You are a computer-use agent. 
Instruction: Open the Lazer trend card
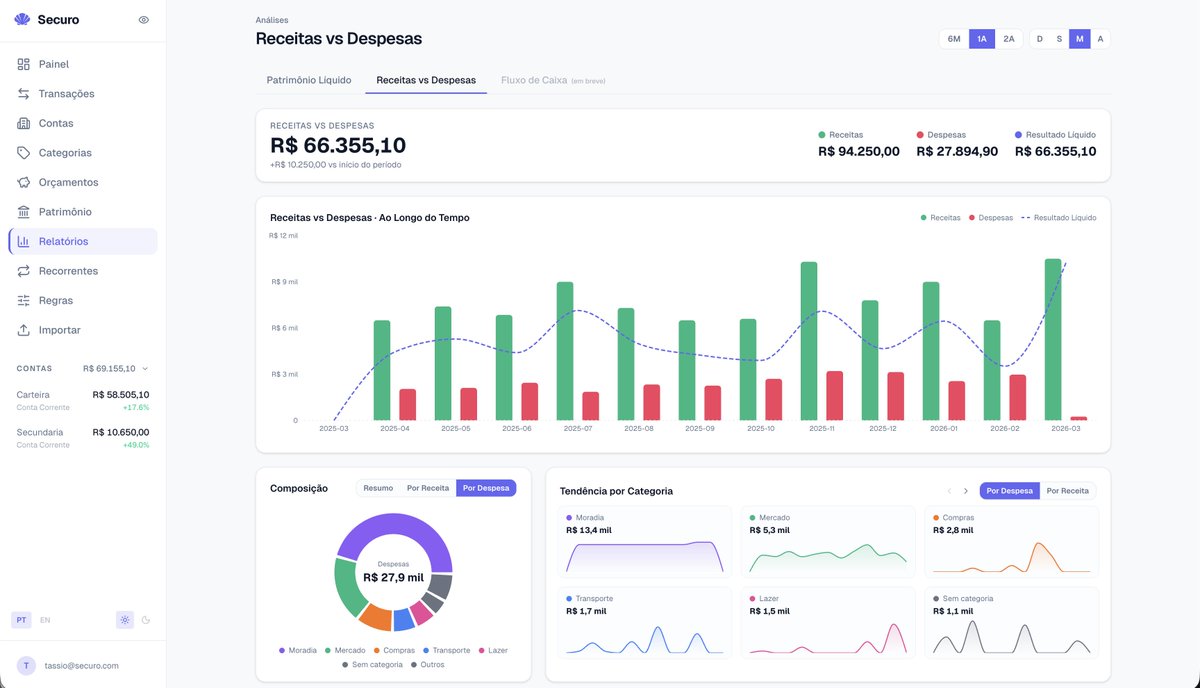point(829,623)
